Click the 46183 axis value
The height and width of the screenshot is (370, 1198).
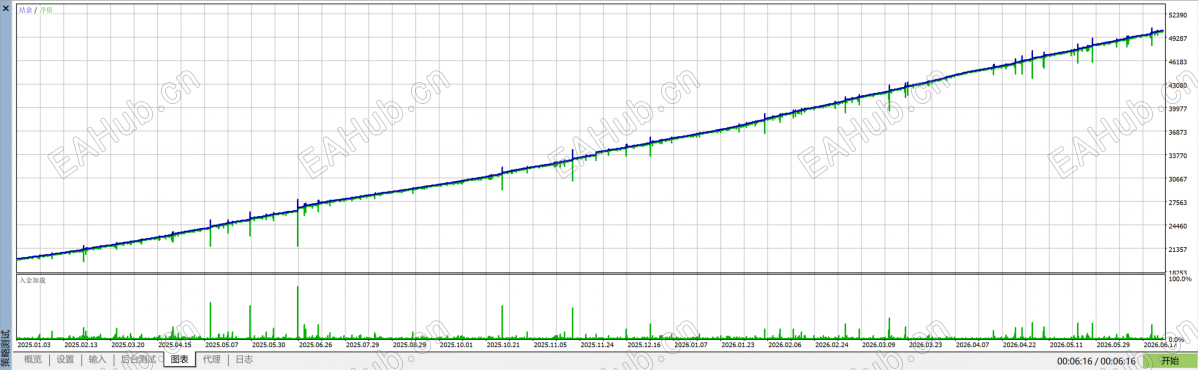tap(1179, 62)
